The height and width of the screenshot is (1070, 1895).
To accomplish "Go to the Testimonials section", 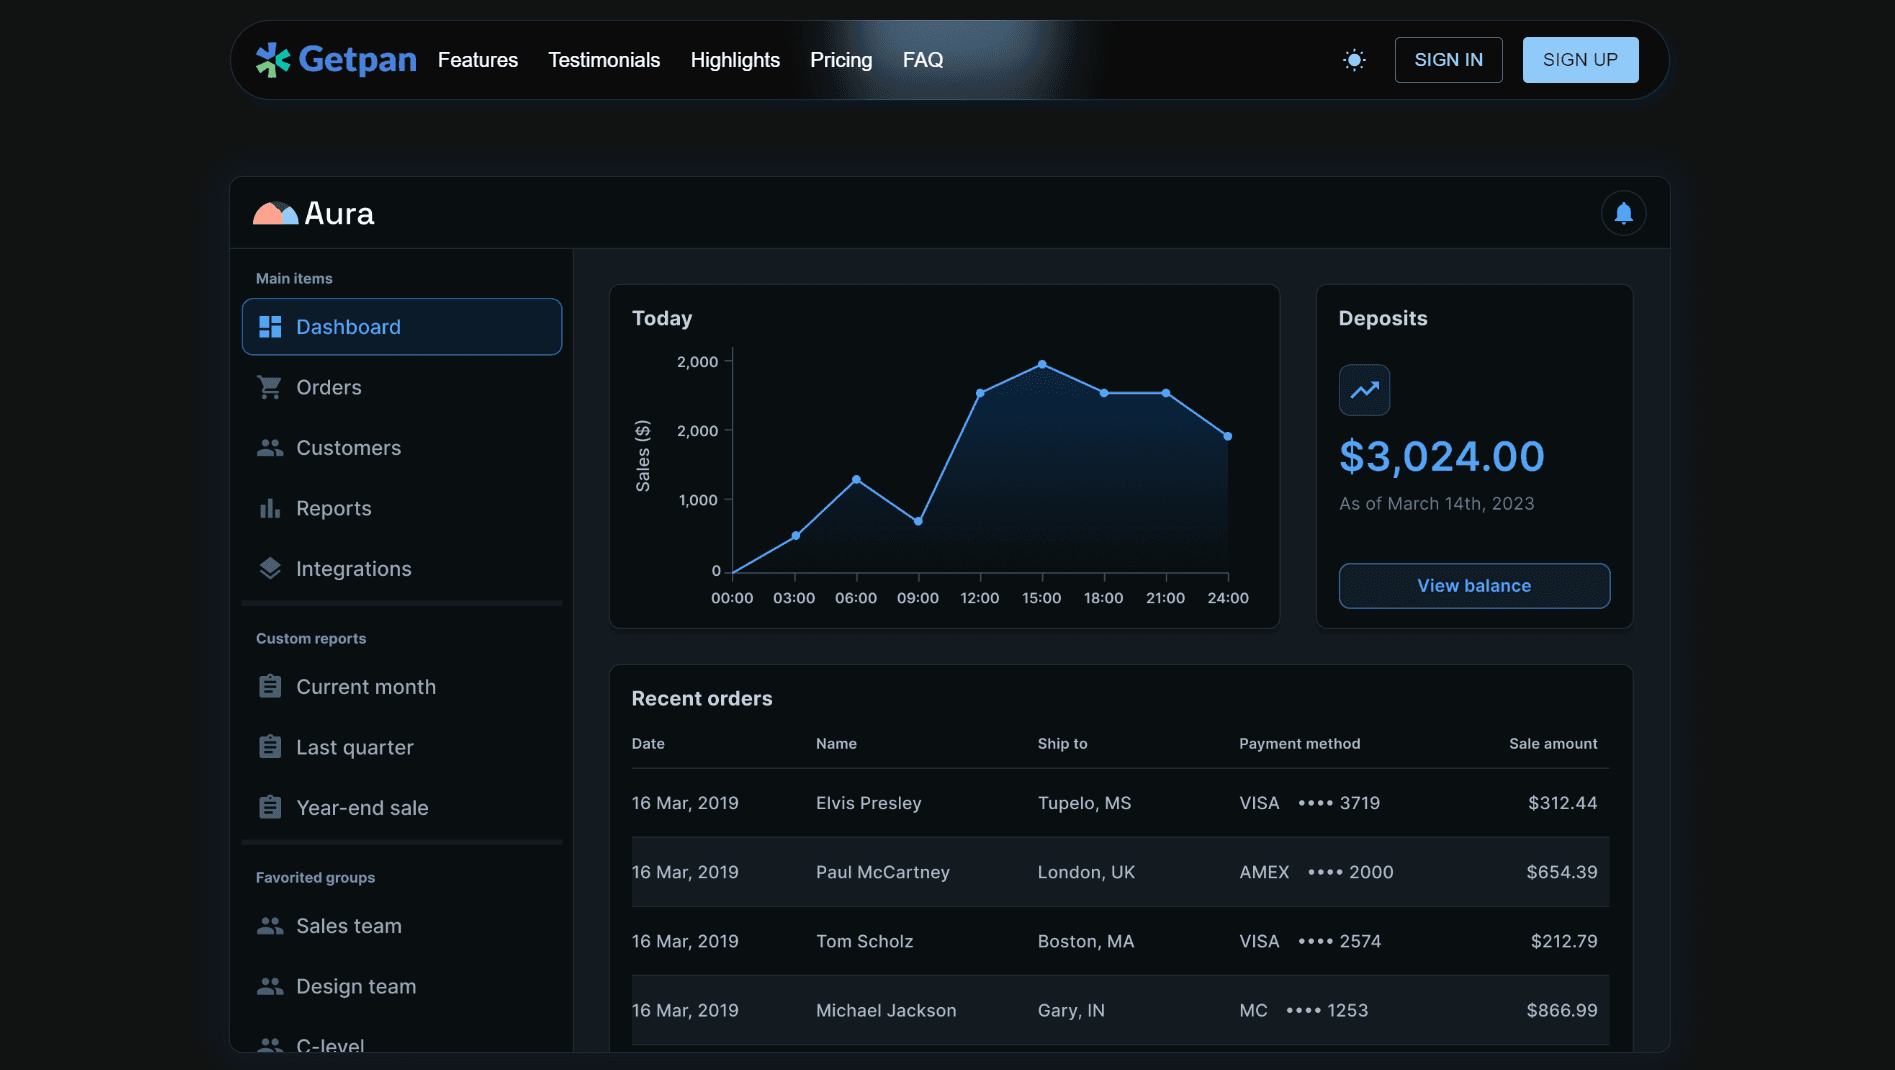I will 603,60.
